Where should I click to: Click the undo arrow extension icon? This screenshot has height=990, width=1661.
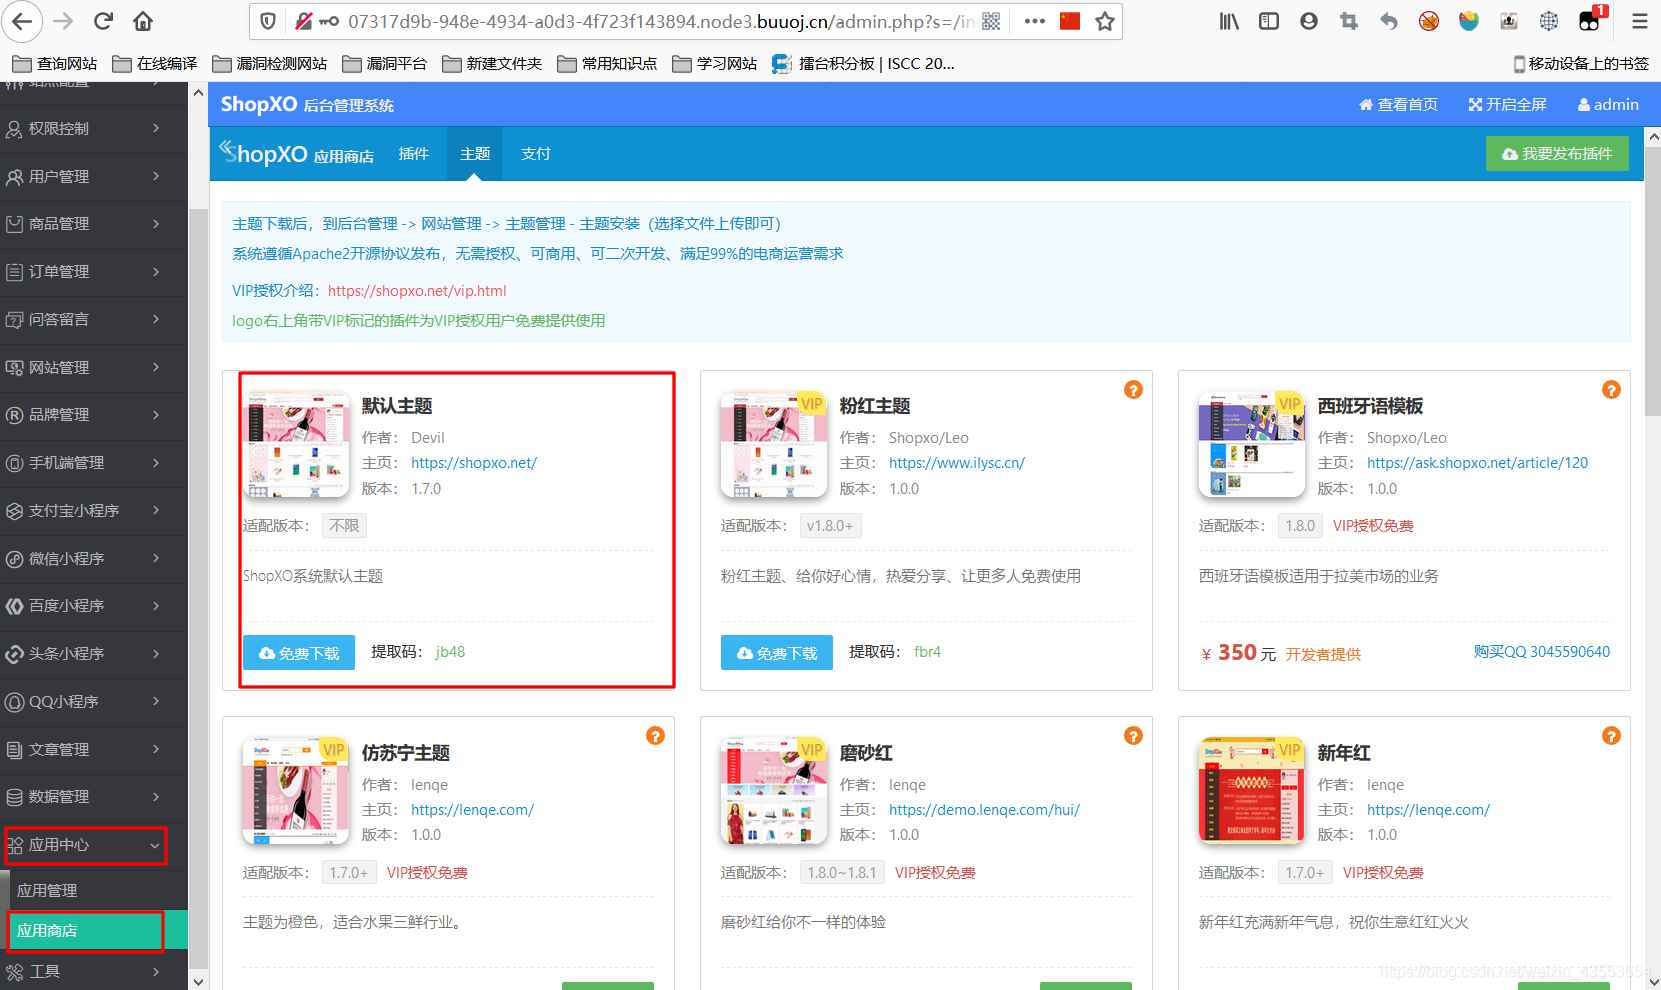click(1389, 21)
